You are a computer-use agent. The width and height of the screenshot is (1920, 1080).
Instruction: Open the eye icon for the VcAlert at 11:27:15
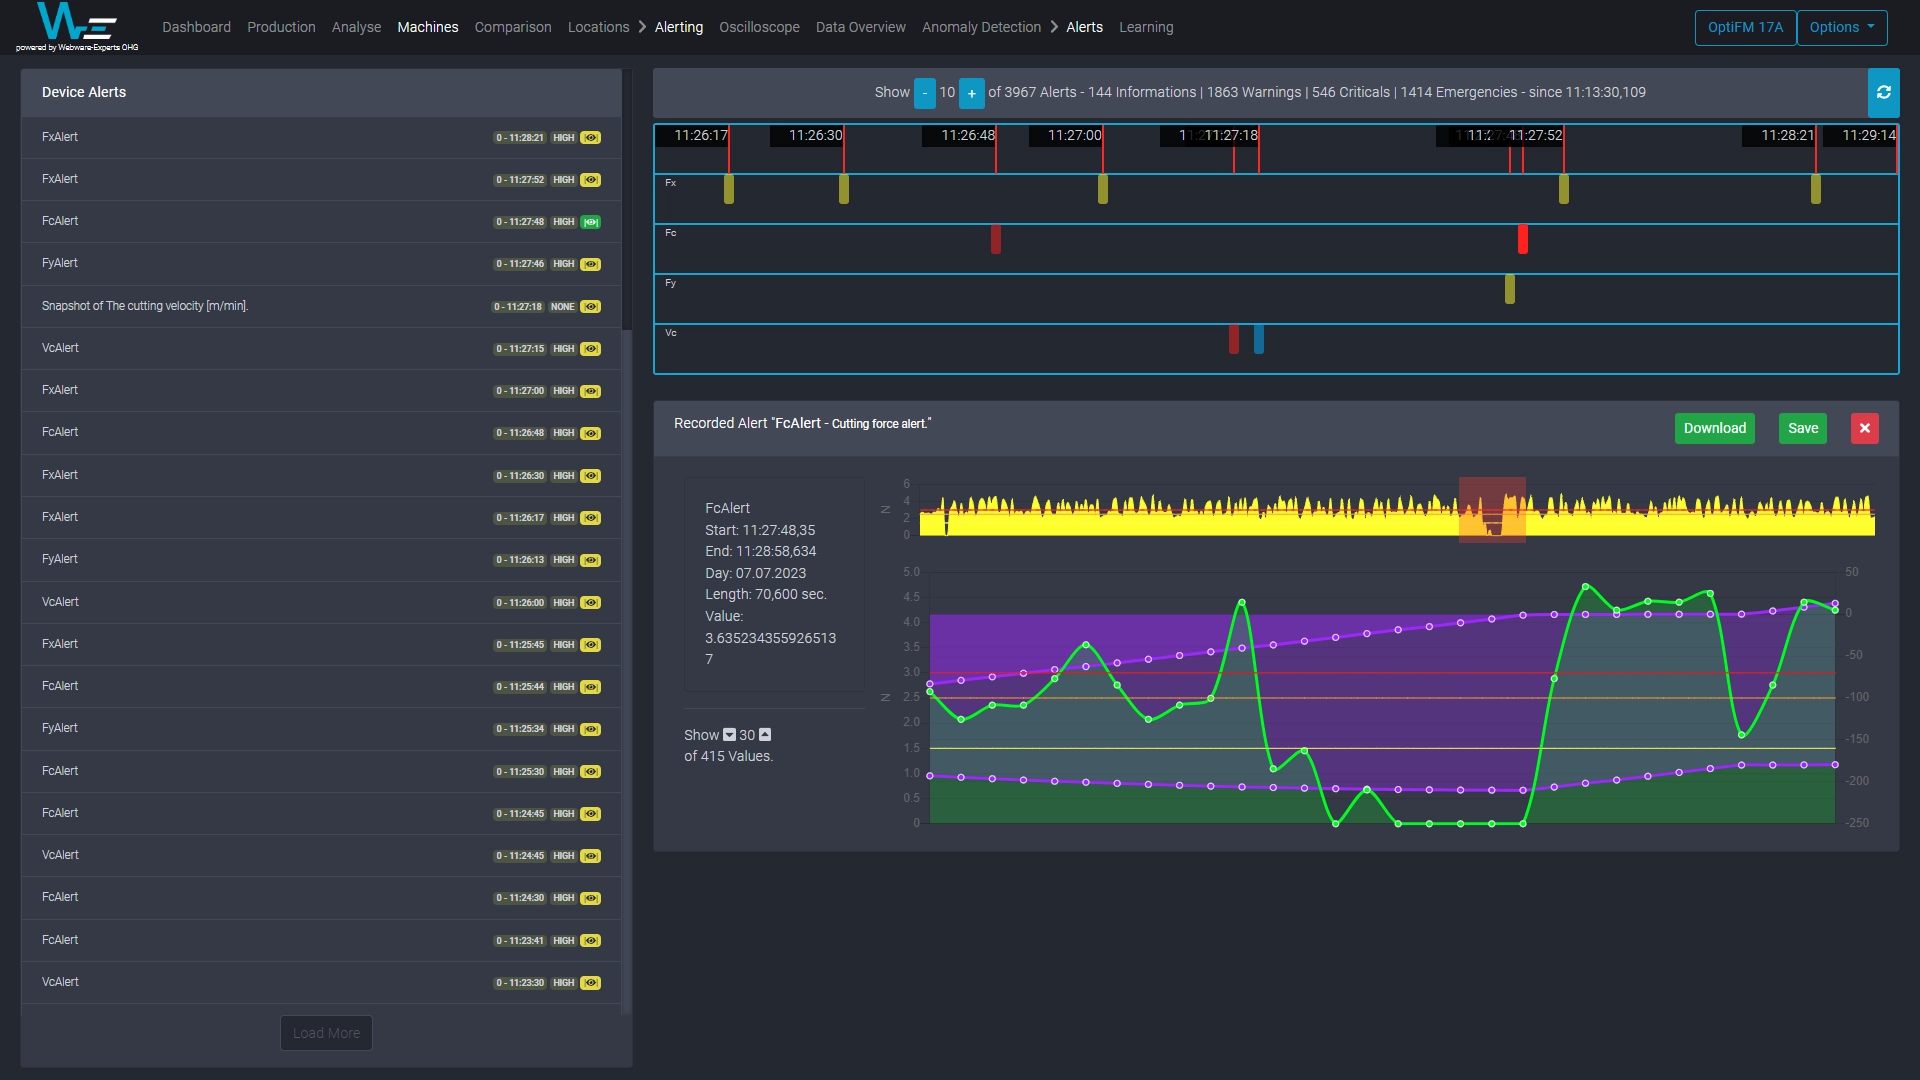591,349
